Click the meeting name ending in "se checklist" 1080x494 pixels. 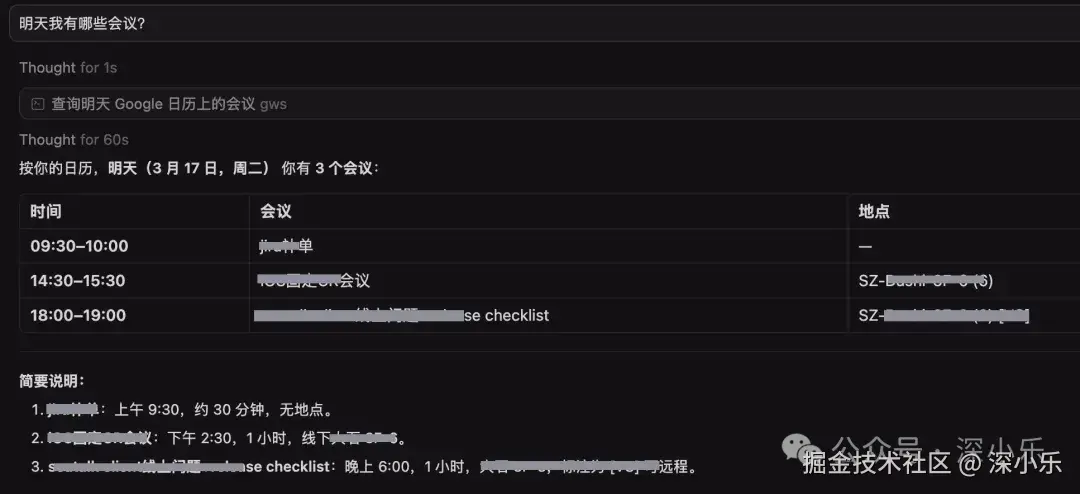click(x=402, y=316)
